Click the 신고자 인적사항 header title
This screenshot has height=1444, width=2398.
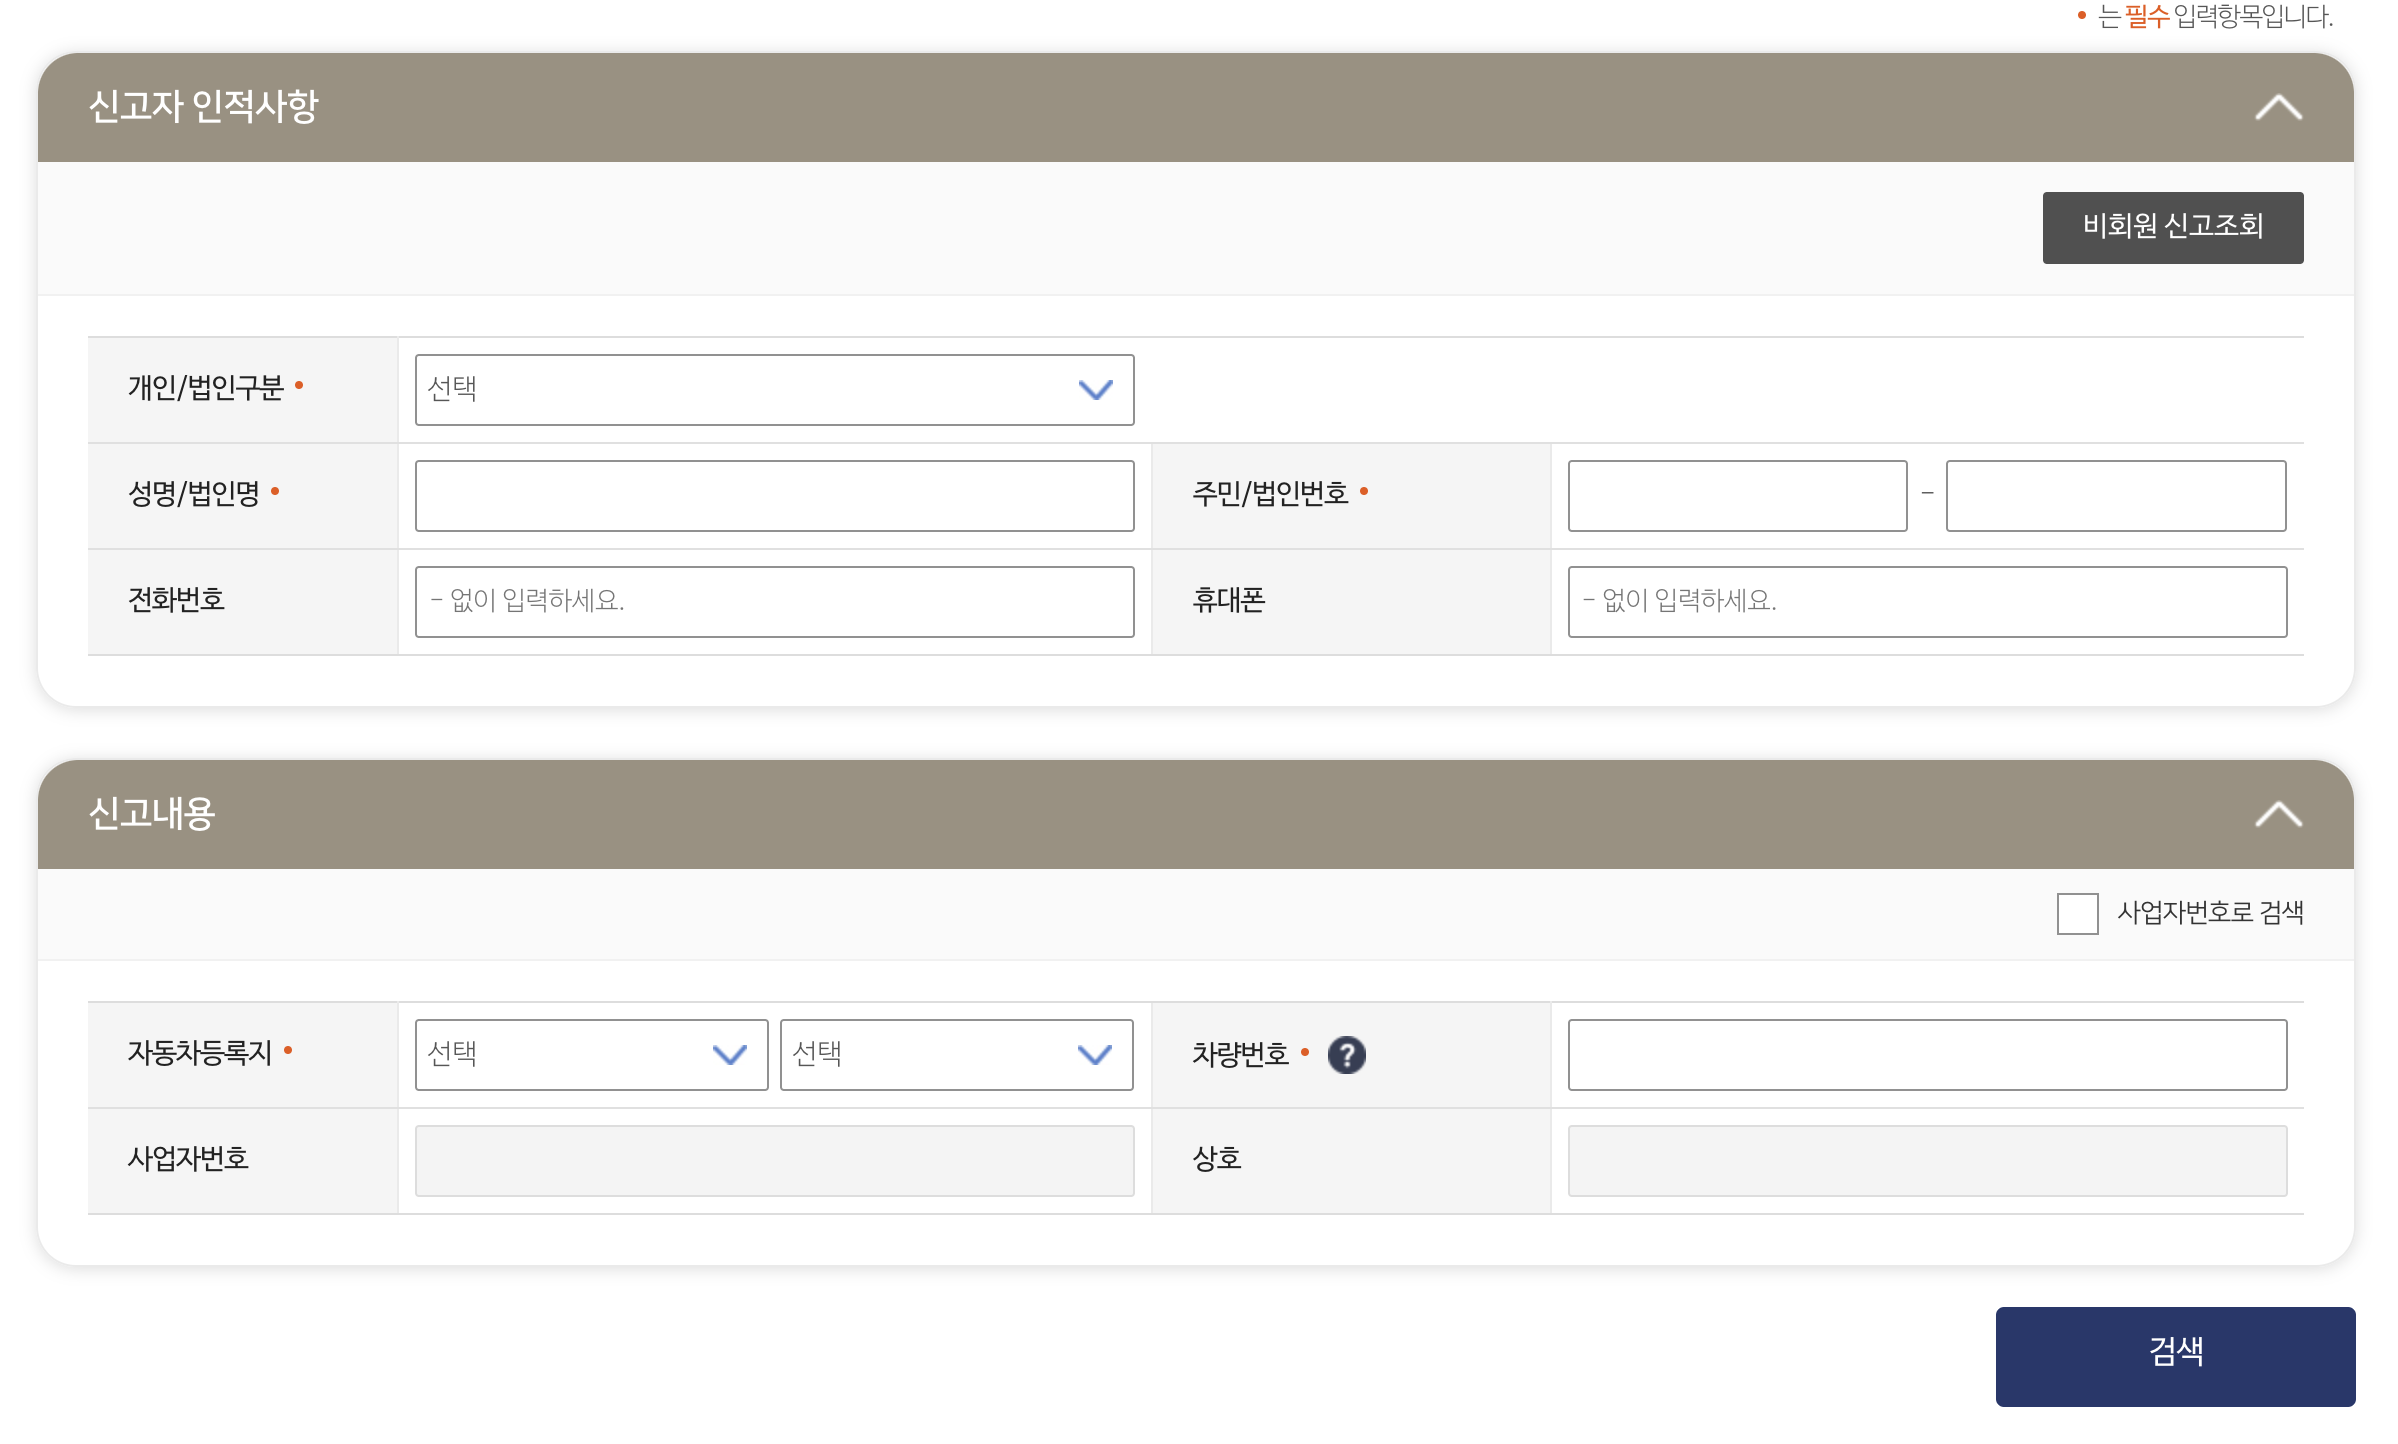[203, 107]
